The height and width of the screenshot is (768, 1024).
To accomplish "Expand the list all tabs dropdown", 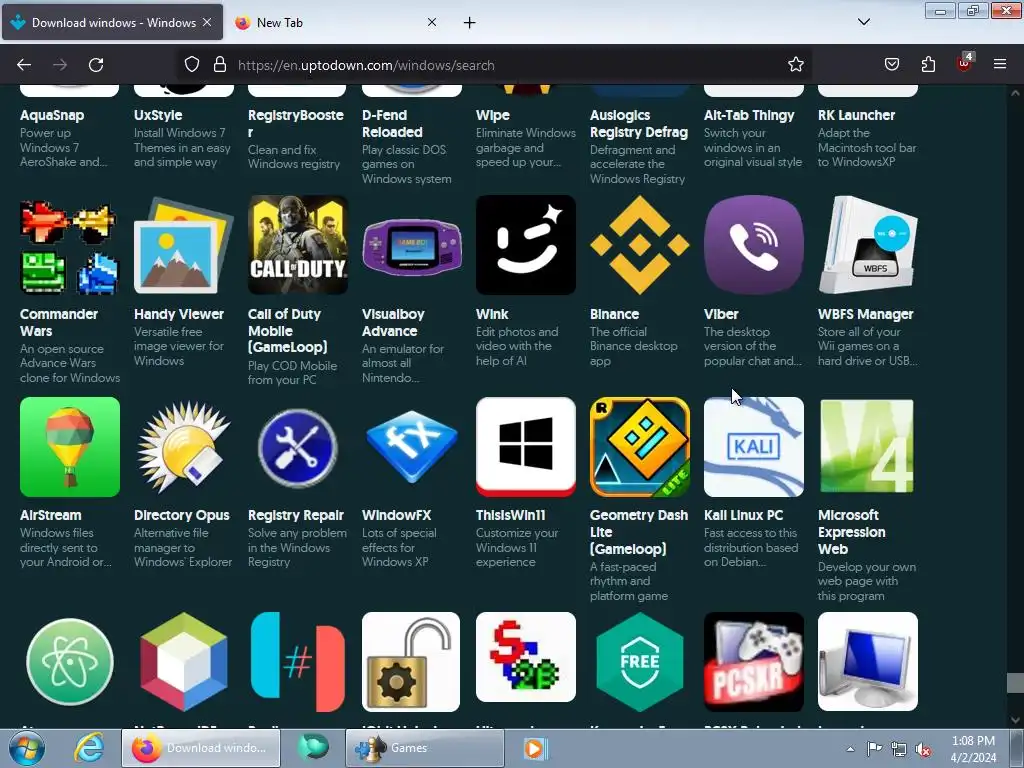I will (863, 22).
